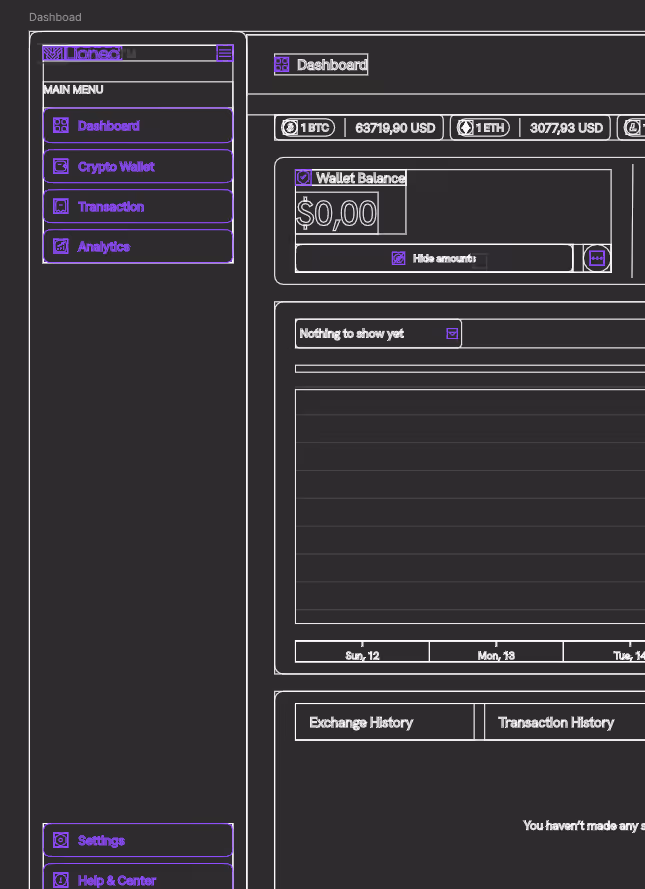
Task: Switch to Exchange History tab
Action: tap(385, 722)
